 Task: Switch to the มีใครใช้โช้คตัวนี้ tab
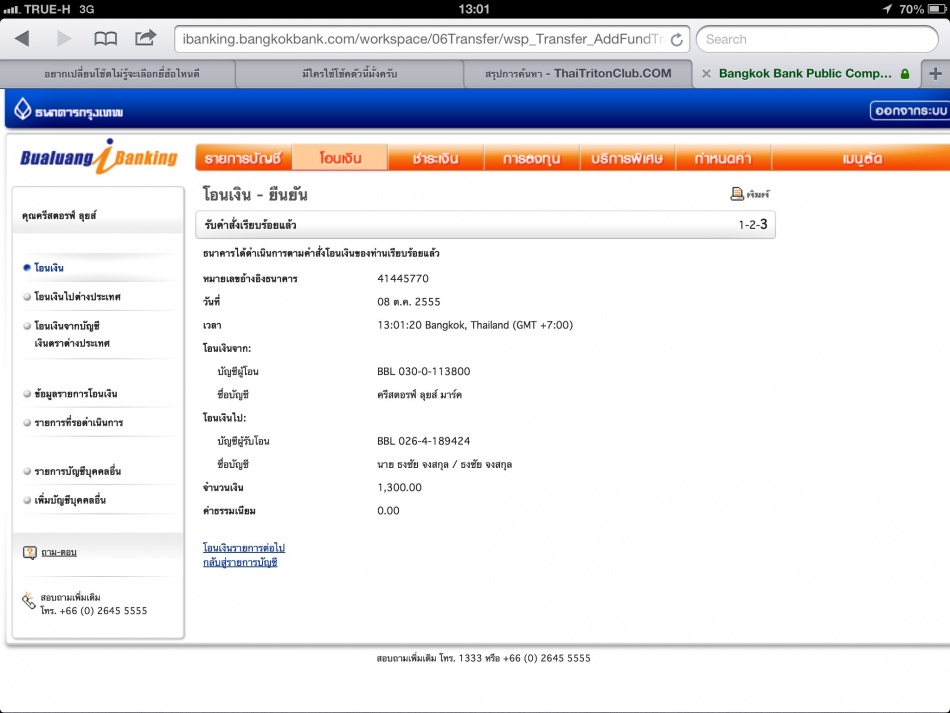click(350, 74)
